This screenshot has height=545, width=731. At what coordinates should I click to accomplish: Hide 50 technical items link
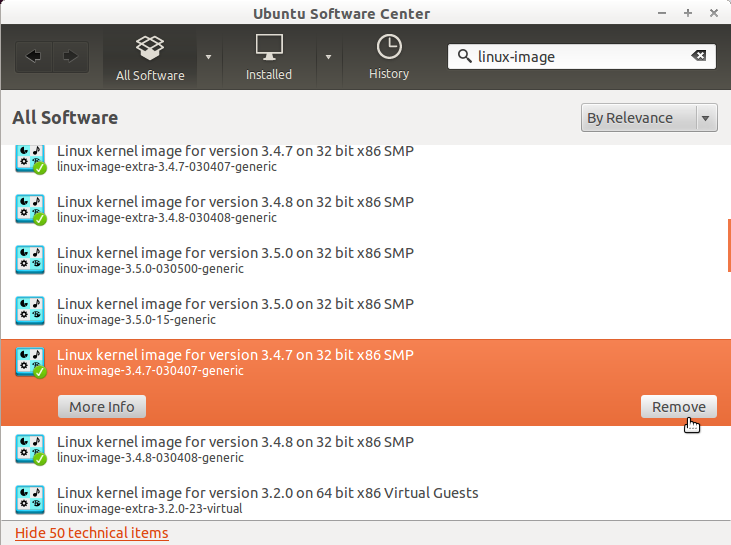coord(92,533)
